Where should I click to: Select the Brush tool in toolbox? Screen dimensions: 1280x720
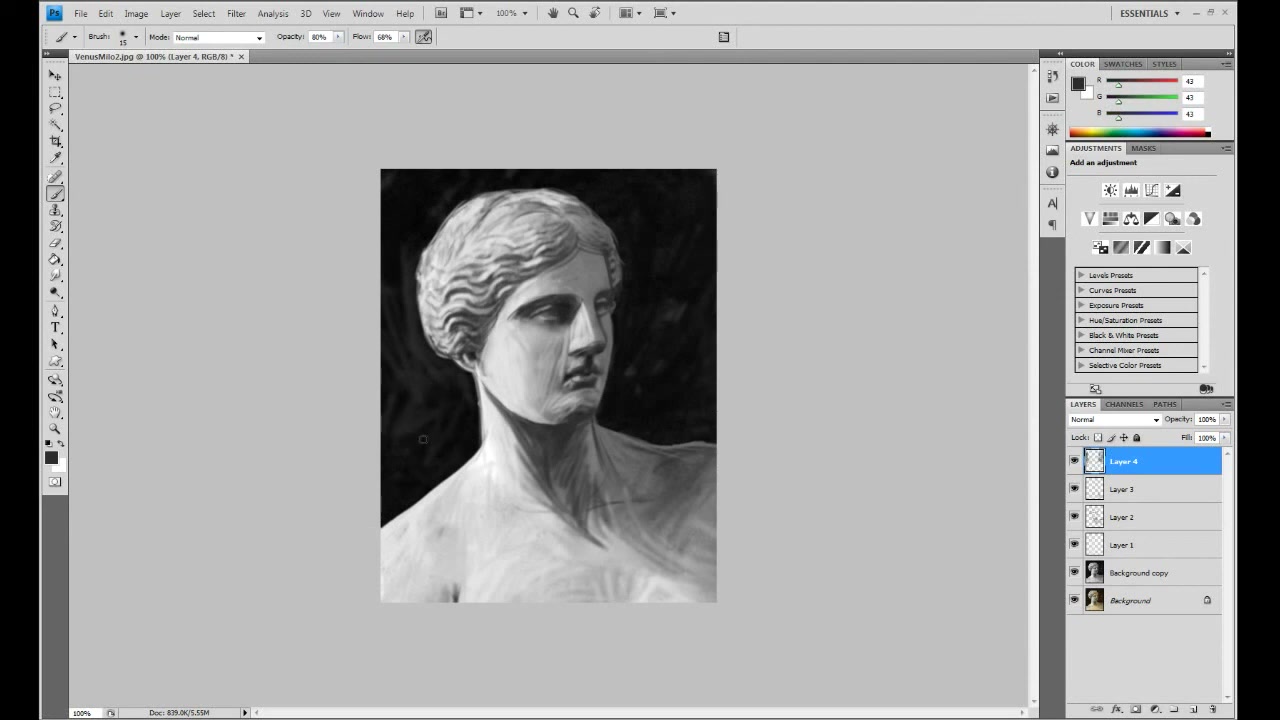point(55,194)
